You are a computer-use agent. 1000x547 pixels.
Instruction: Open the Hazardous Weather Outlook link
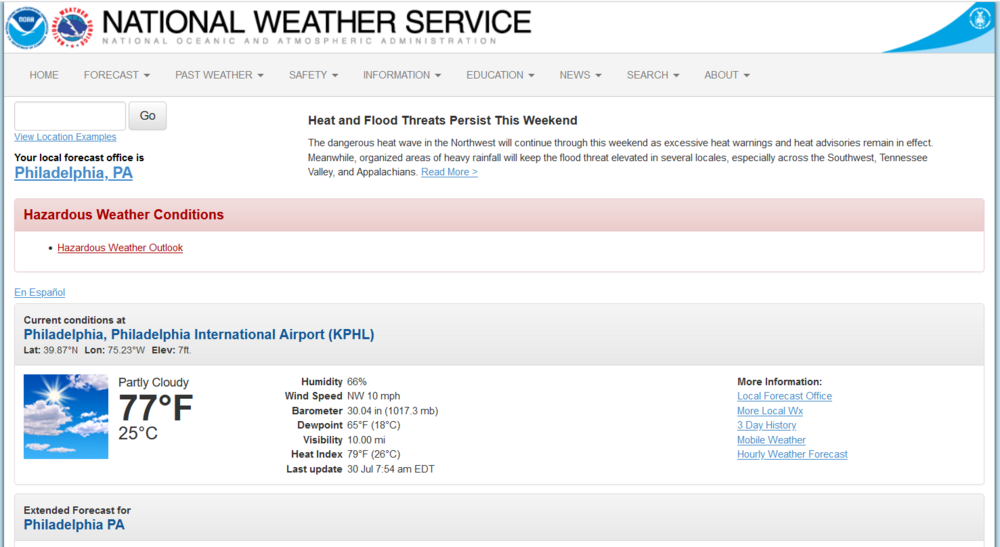[x=120, y=247]
